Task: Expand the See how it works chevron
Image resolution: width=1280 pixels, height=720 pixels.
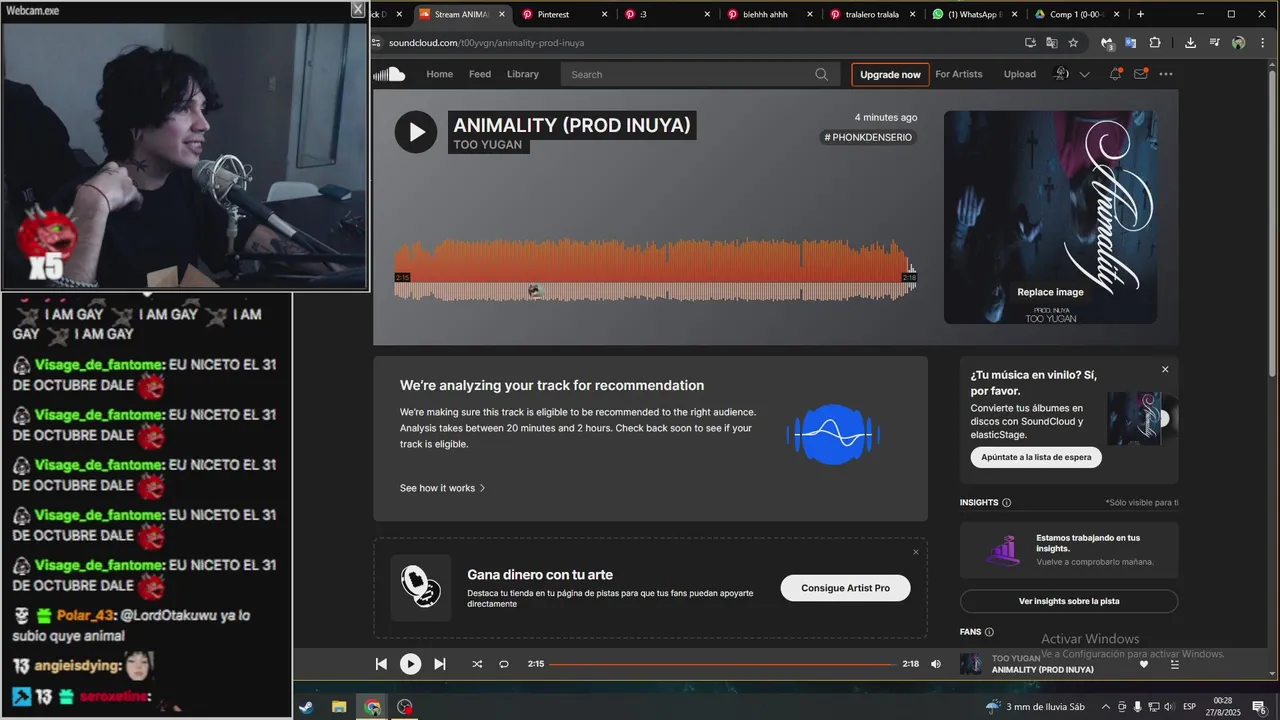Action: (482, 488)
